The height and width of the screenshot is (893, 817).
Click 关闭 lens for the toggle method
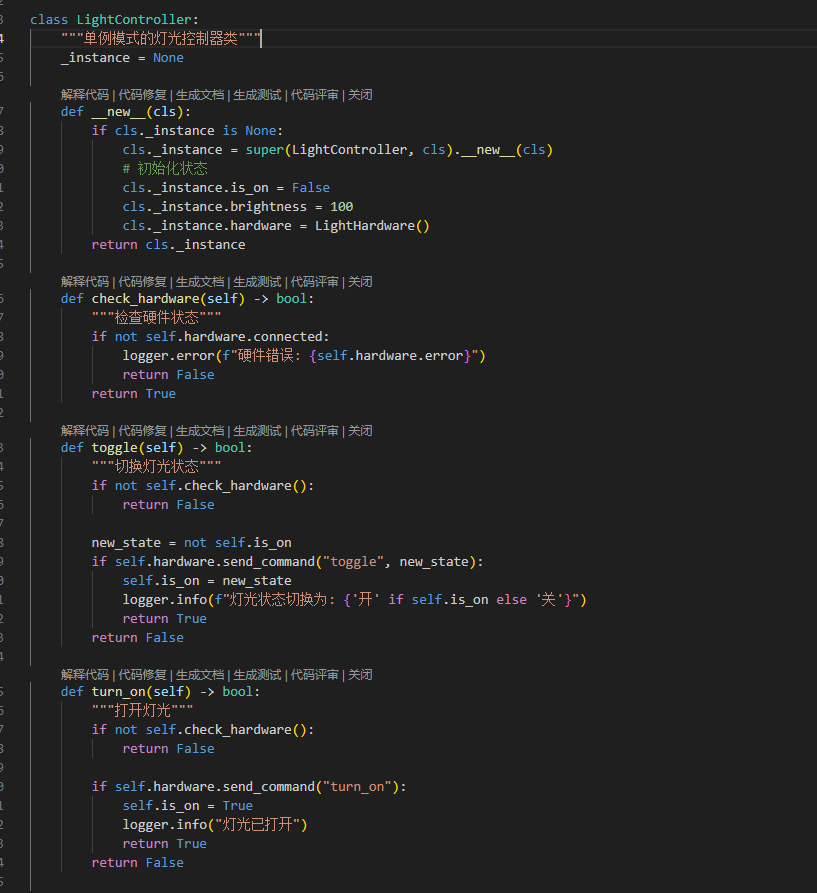(x=360, y=431)
